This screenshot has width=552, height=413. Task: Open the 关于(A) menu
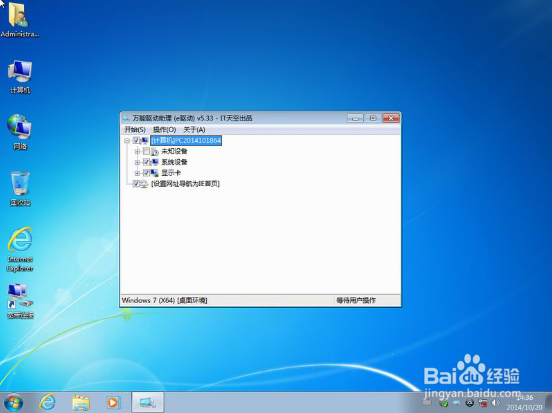(194, 130)
